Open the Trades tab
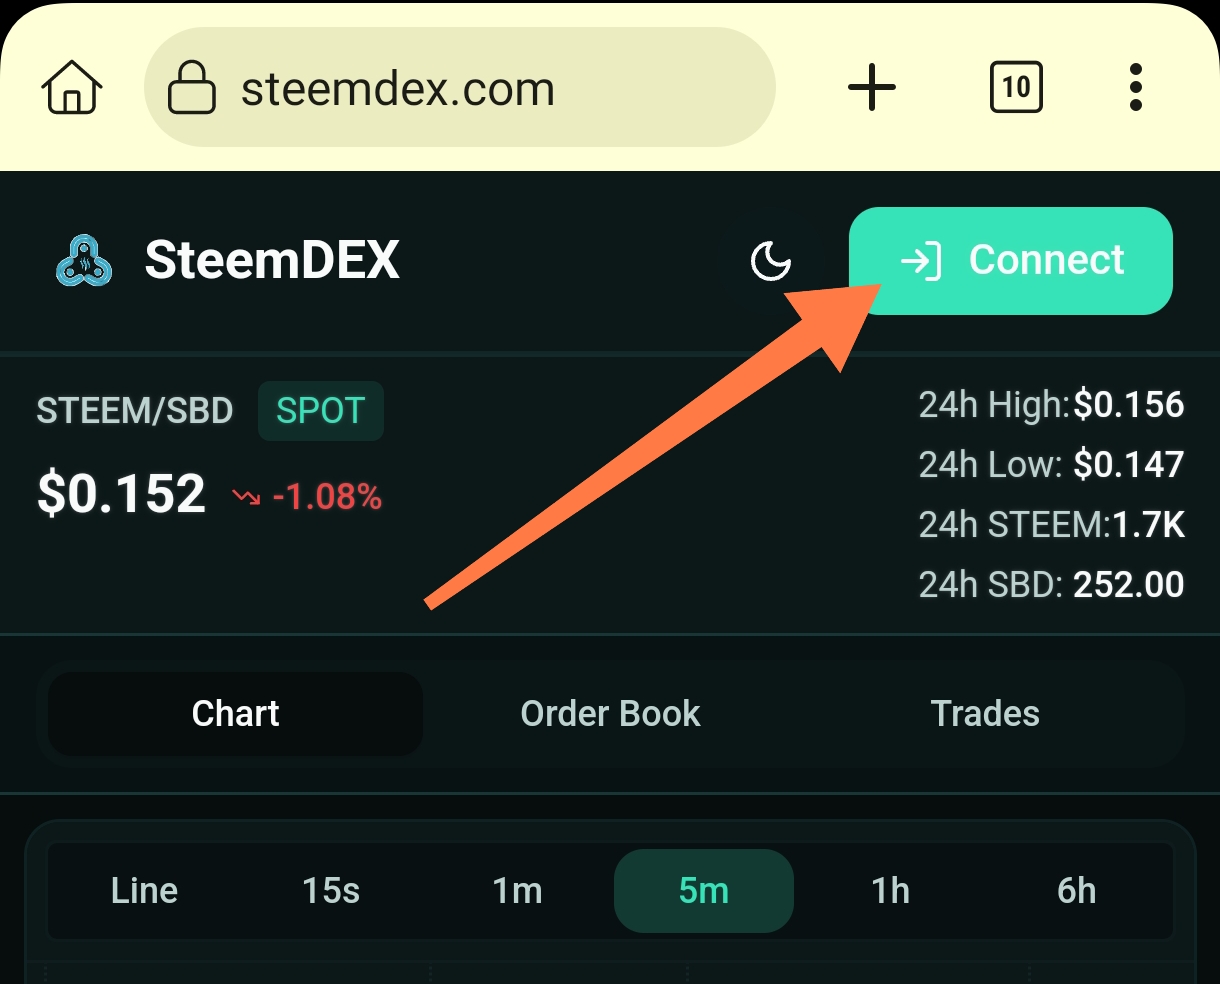Image resolution: width=1220 pixels, height=984 pixels. (x=985, y=714)
